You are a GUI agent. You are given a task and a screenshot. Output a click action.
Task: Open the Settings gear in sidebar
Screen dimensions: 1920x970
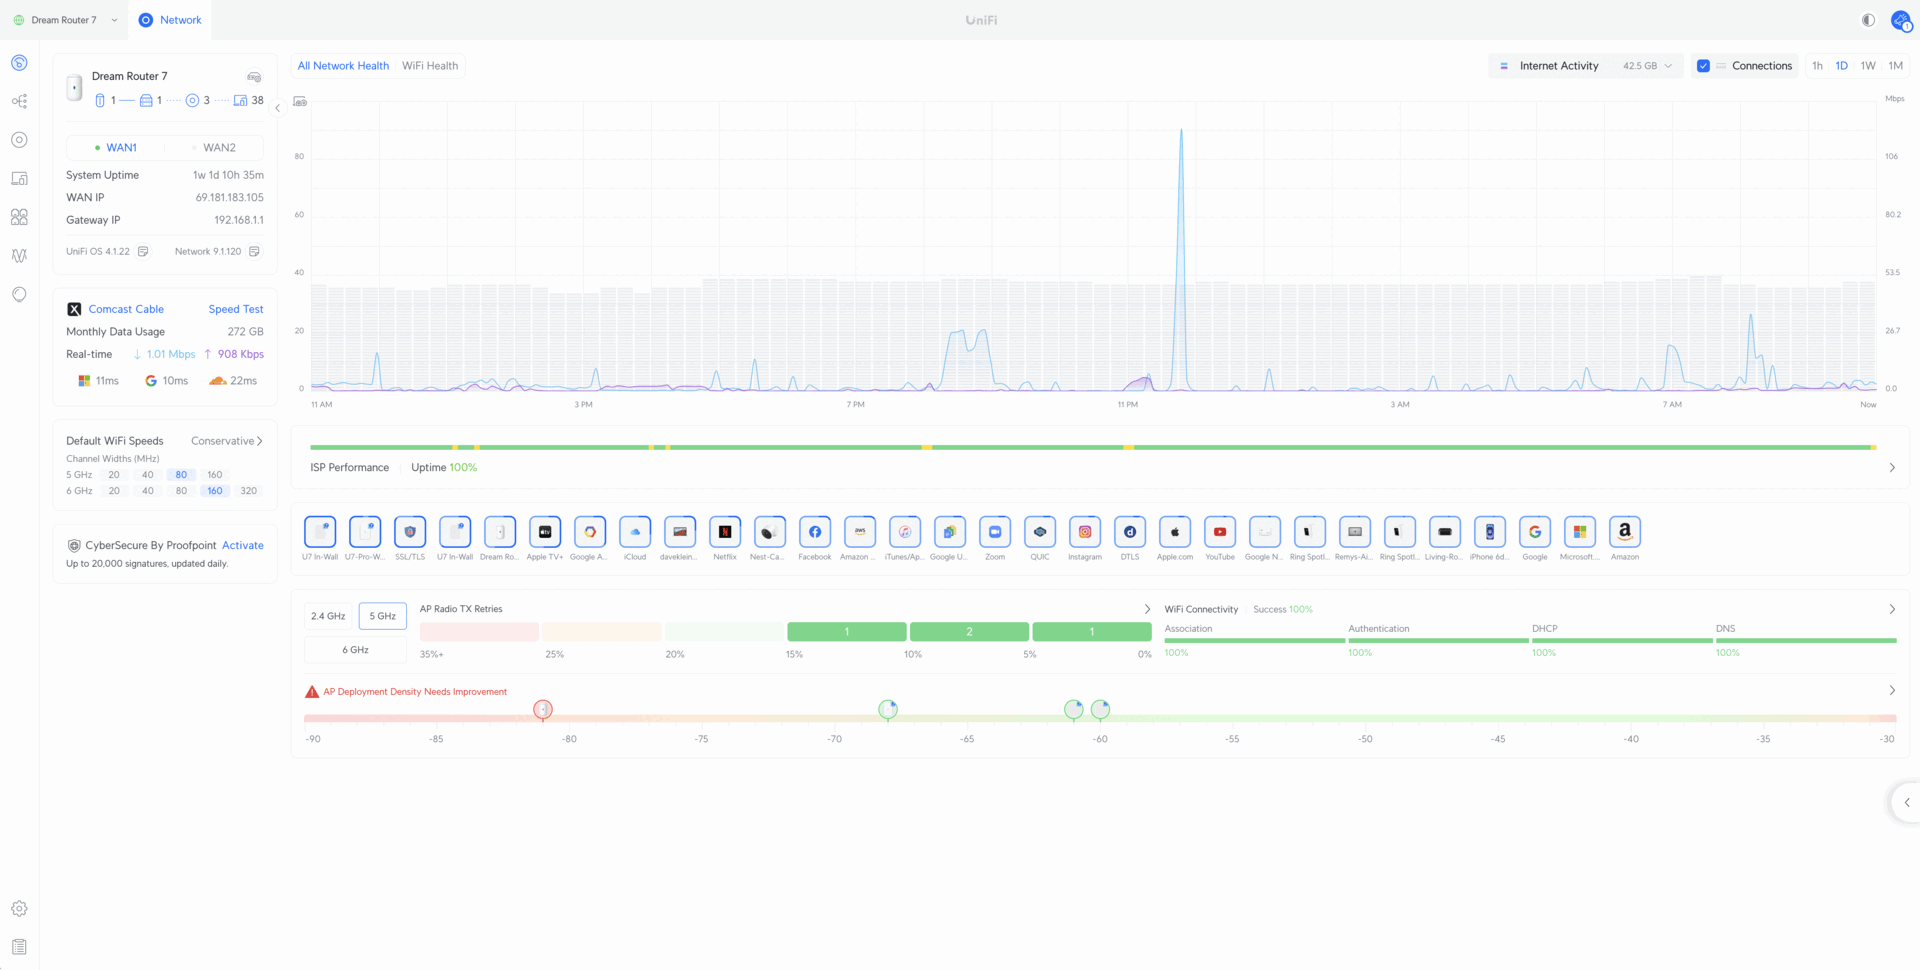[x=19, y=909]
